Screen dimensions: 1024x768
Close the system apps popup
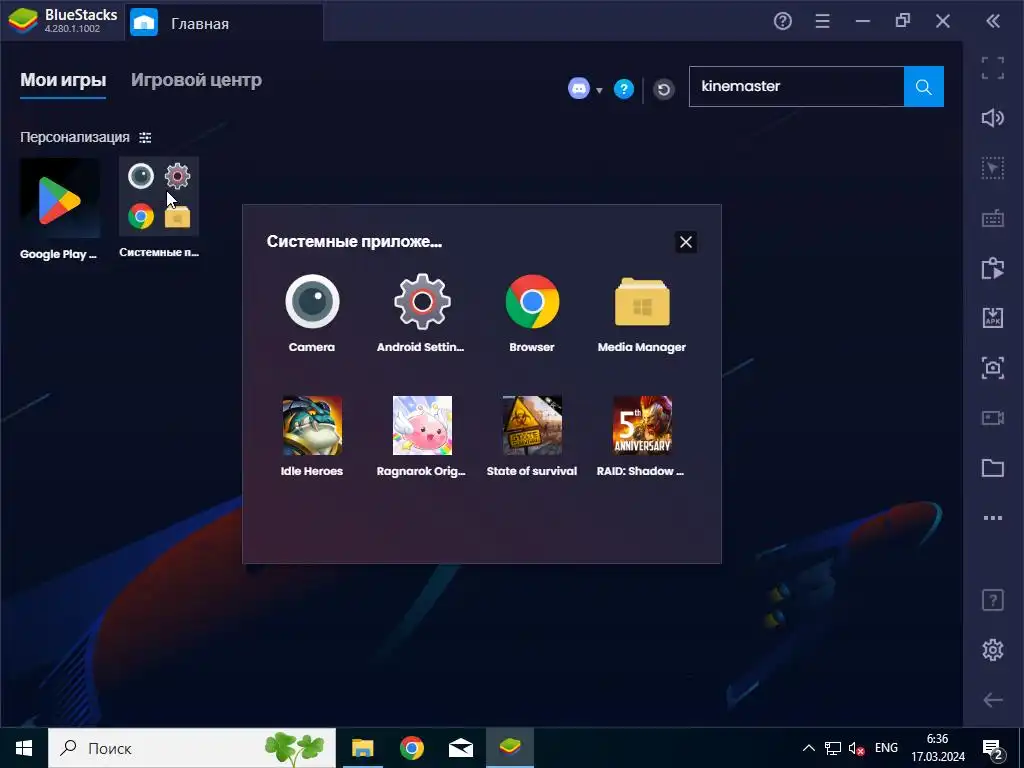[x=686, y=242]
